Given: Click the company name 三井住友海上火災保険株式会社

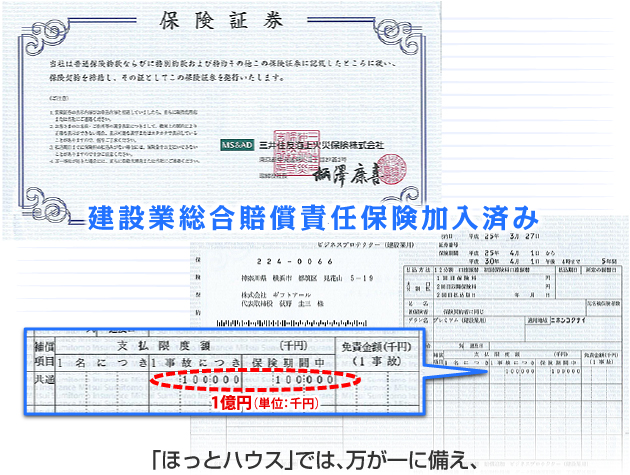Looking at the screenshot, I should tap(321, 145).
